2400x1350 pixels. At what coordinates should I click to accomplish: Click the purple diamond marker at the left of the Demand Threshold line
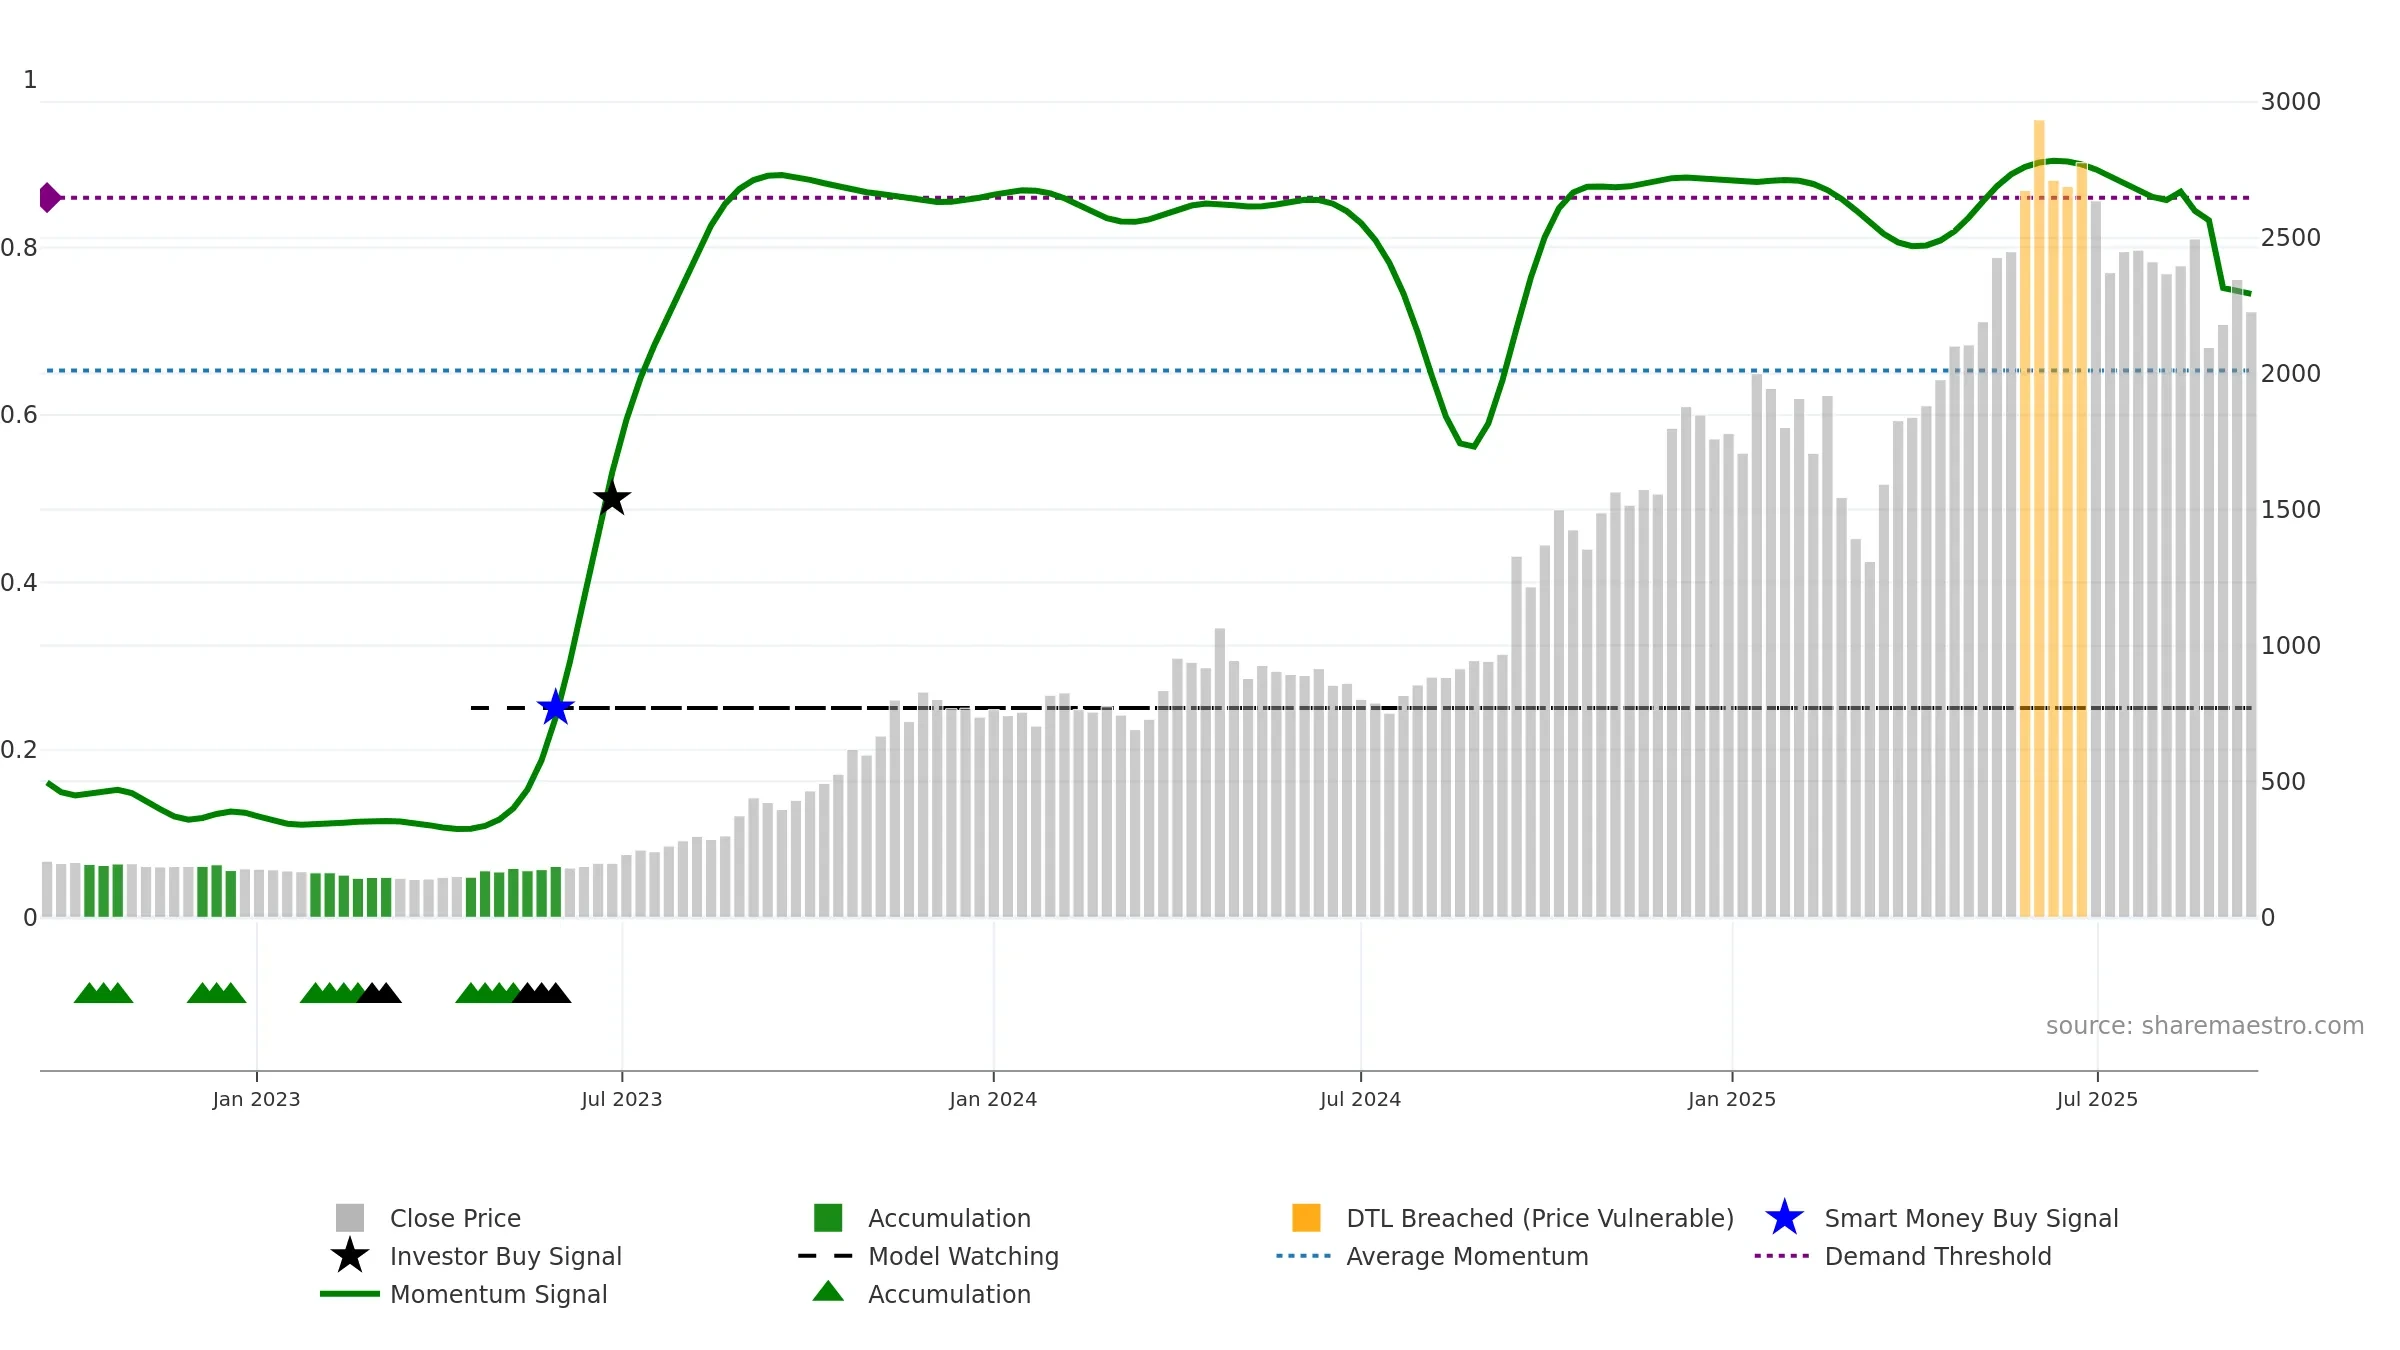coord(48,198)
